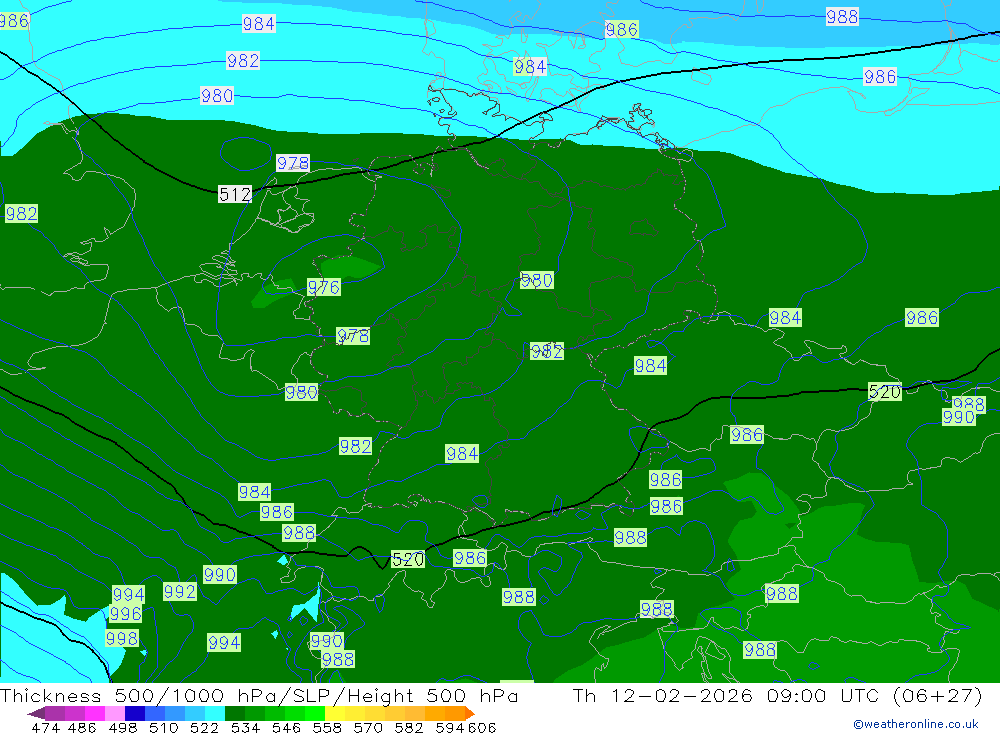1000x733 pixels.
Task: Click legend value 522
Action: [204, 727]
